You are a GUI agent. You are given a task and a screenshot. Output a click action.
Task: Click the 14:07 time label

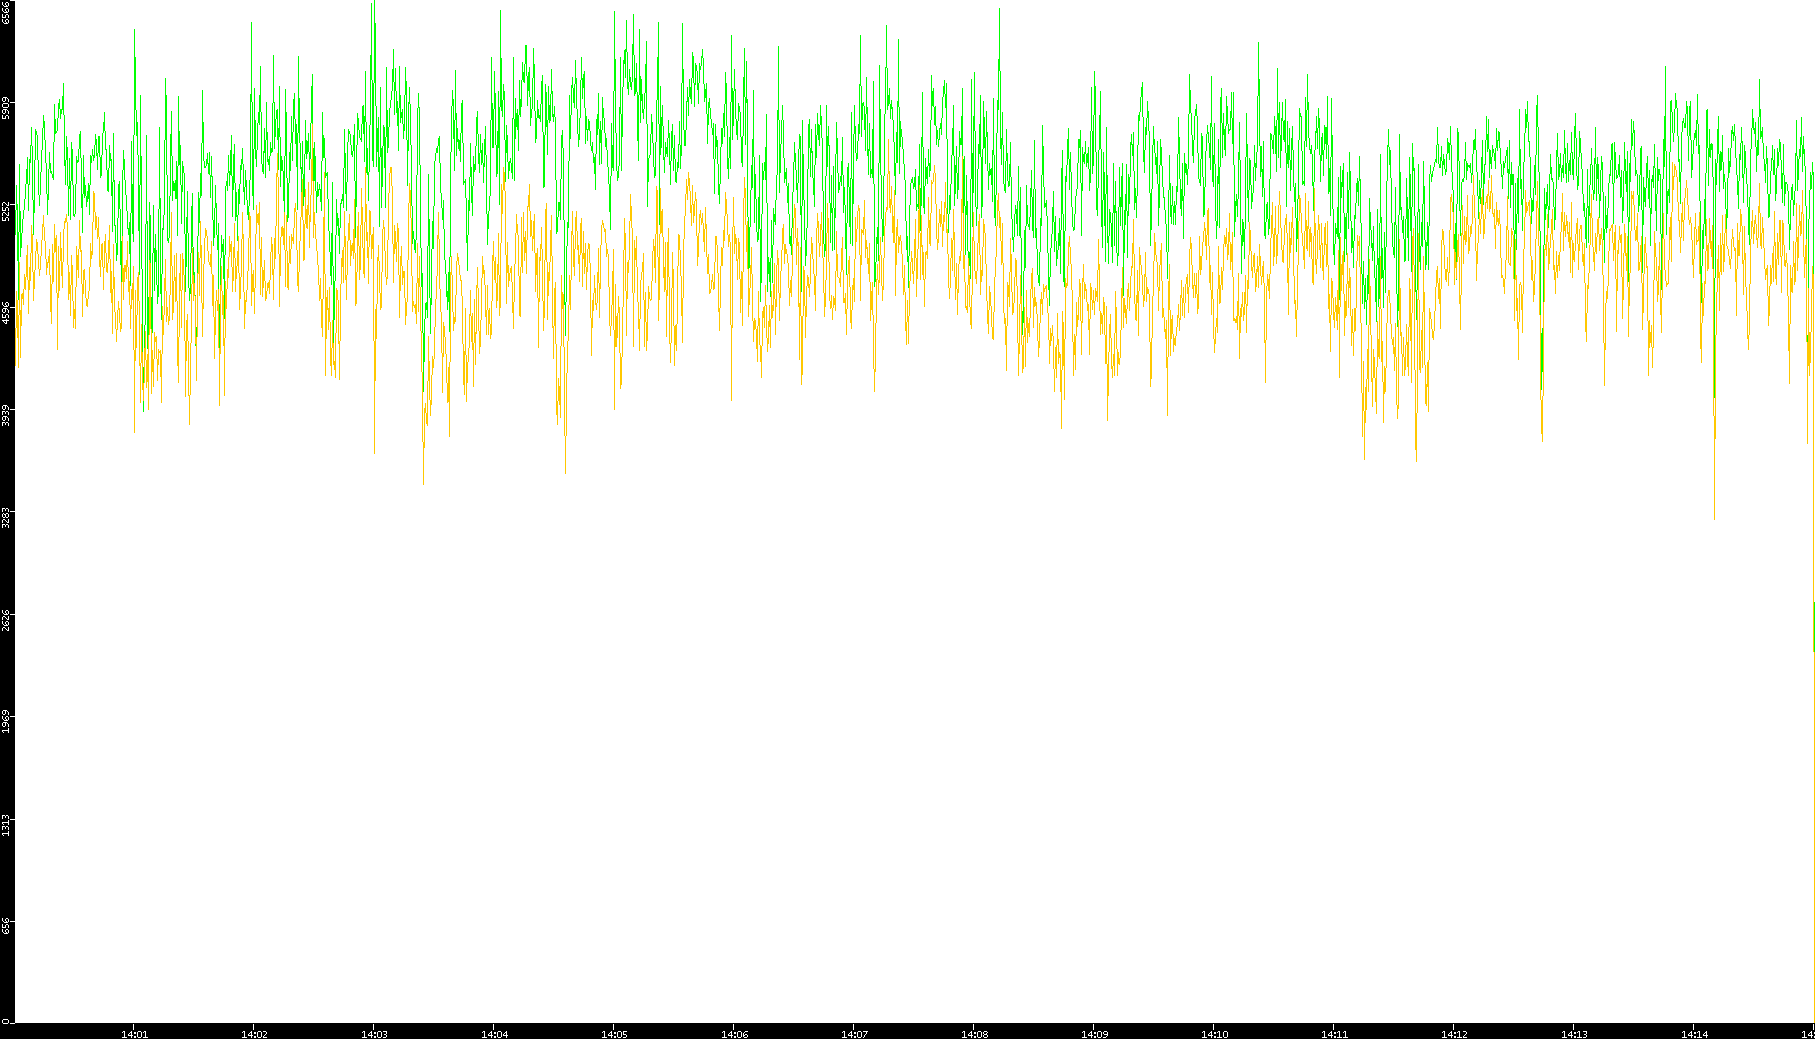coord(854,1034)
